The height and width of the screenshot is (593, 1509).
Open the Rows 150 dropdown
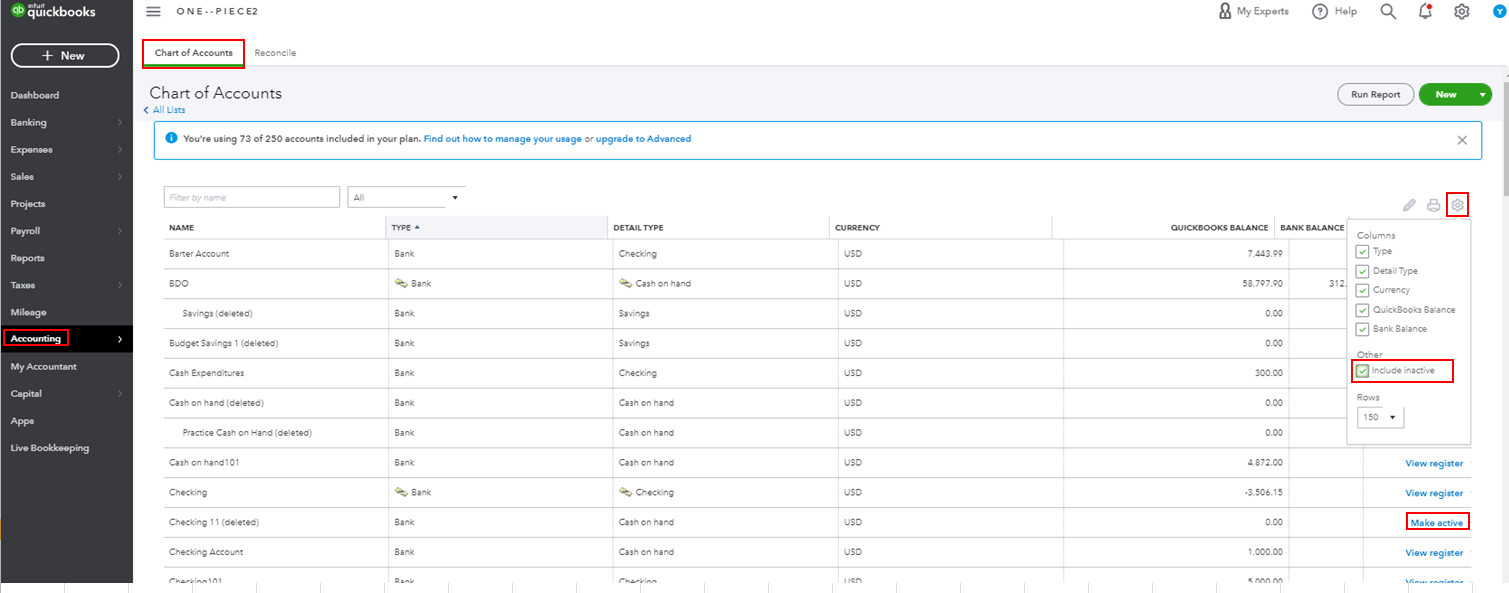(1381, 417)
